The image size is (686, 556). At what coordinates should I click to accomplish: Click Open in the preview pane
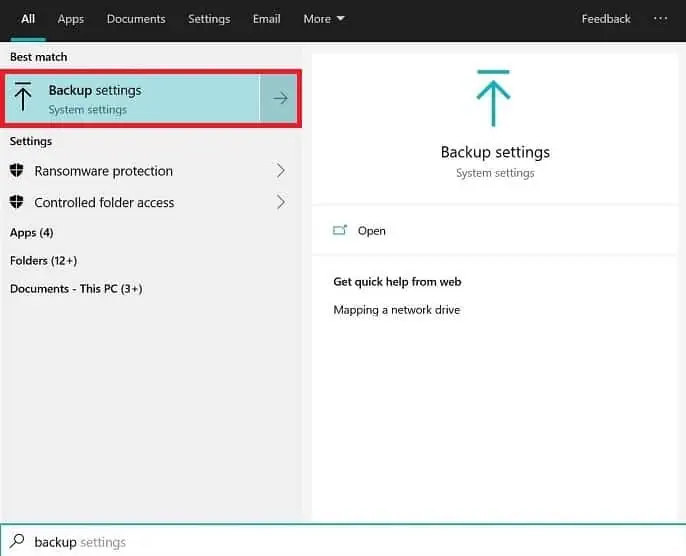371,231
